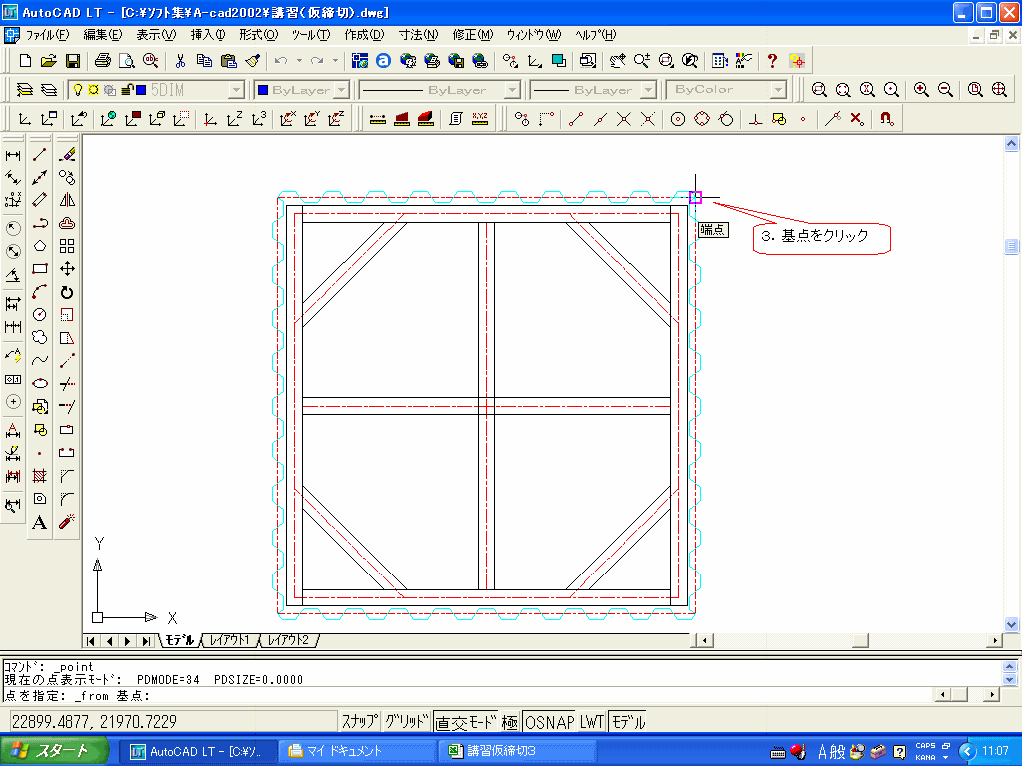This screenshot has width=1023, height=767.
Task: Print the drawing with the printer icon
Action: click(x=102, y=61)
